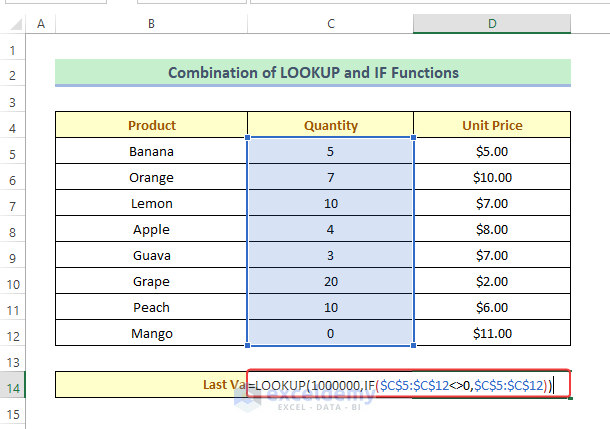Select the Quantity header cell
The image size is (610, 429).
tap(330, 126)
